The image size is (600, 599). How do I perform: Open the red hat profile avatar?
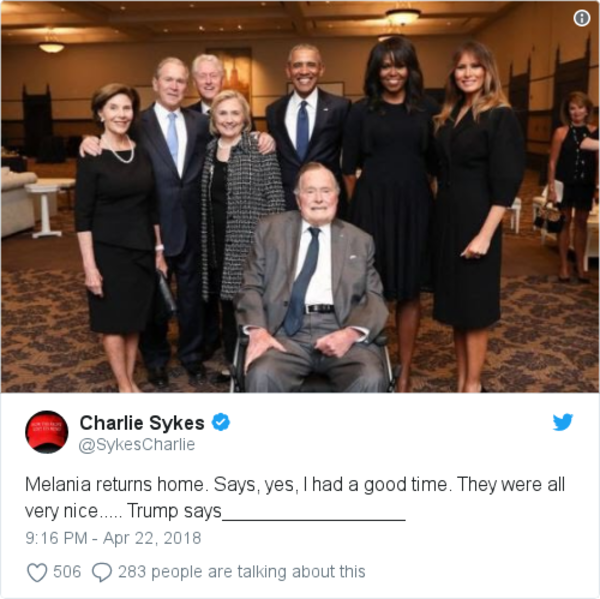click(x=47, y=432)
